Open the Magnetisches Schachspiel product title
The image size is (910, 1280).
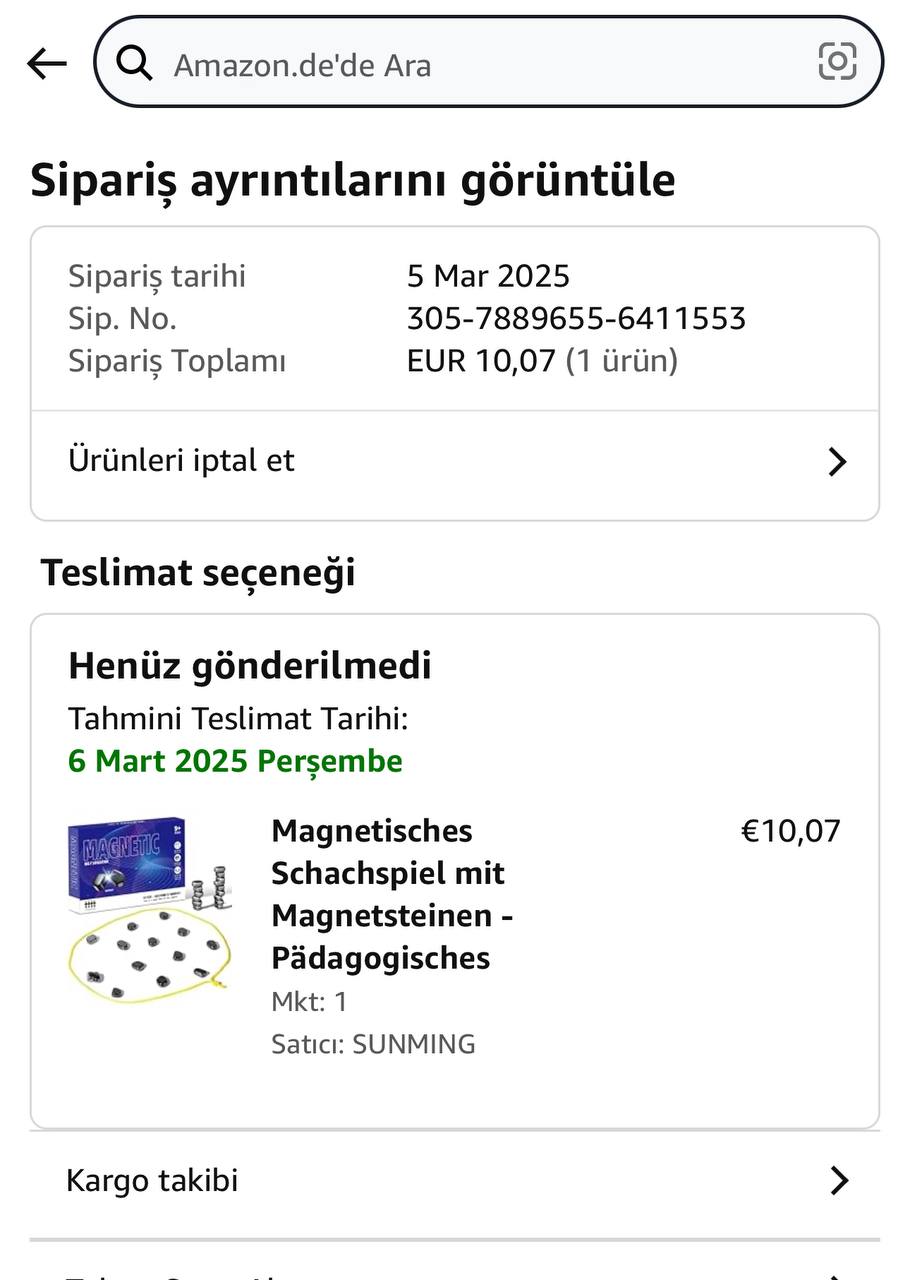[392, 894]
